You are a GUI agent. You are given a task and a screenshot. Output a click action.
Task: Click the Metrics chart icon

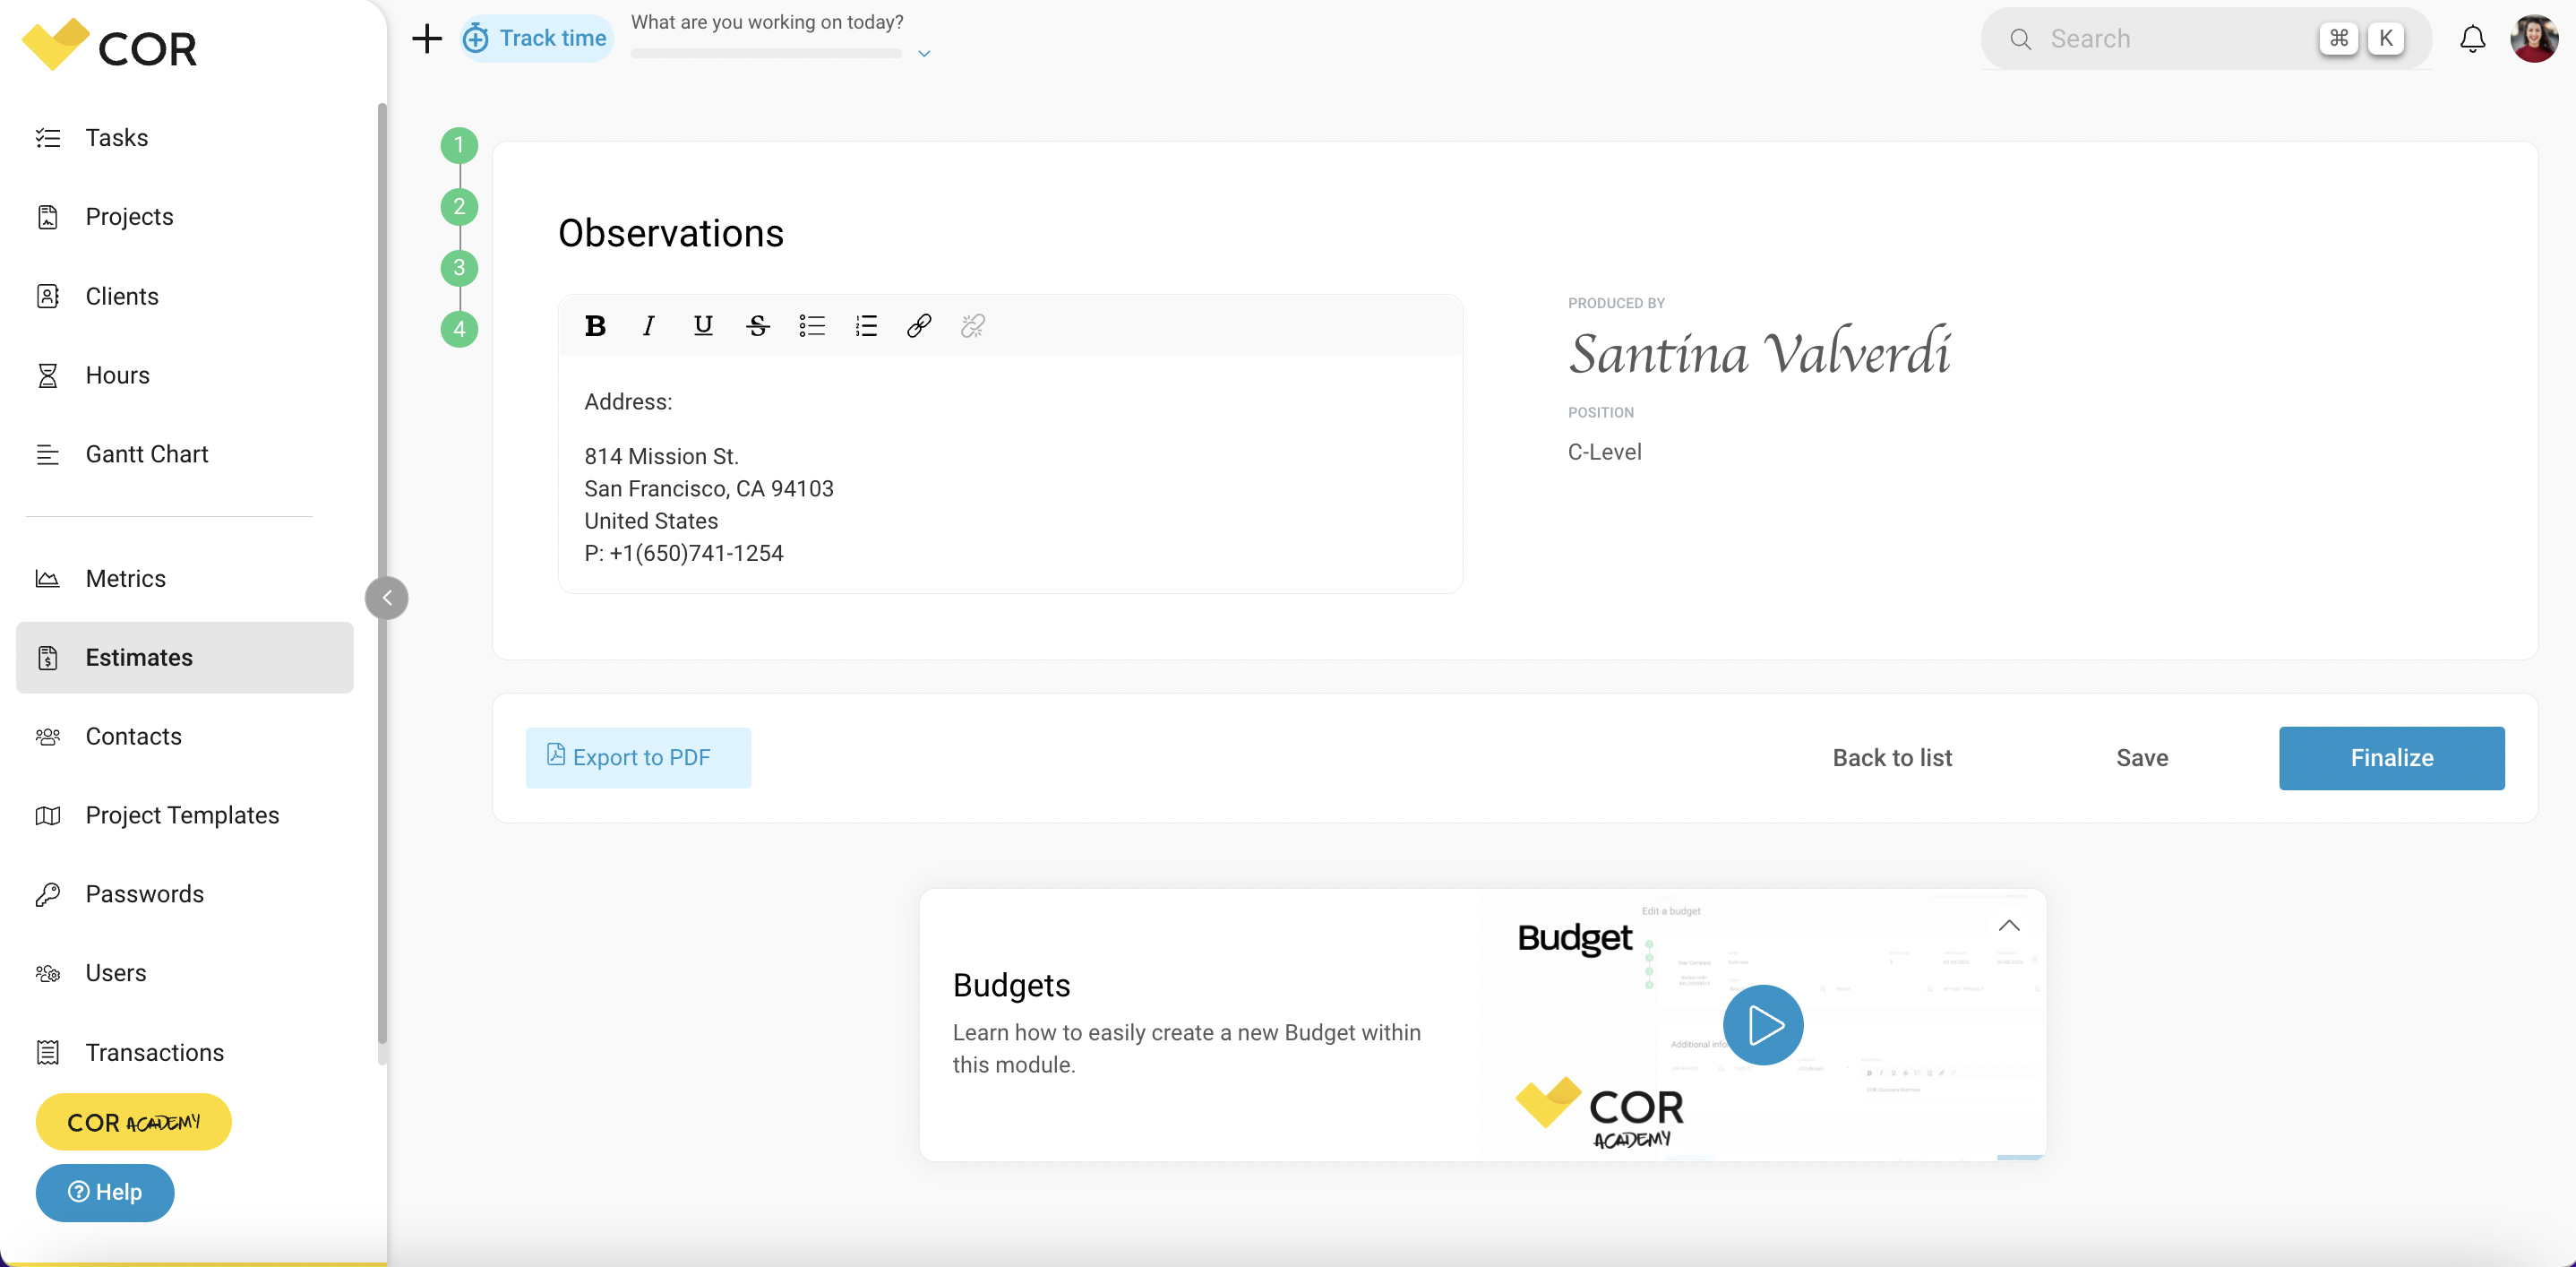pos(48,578)
